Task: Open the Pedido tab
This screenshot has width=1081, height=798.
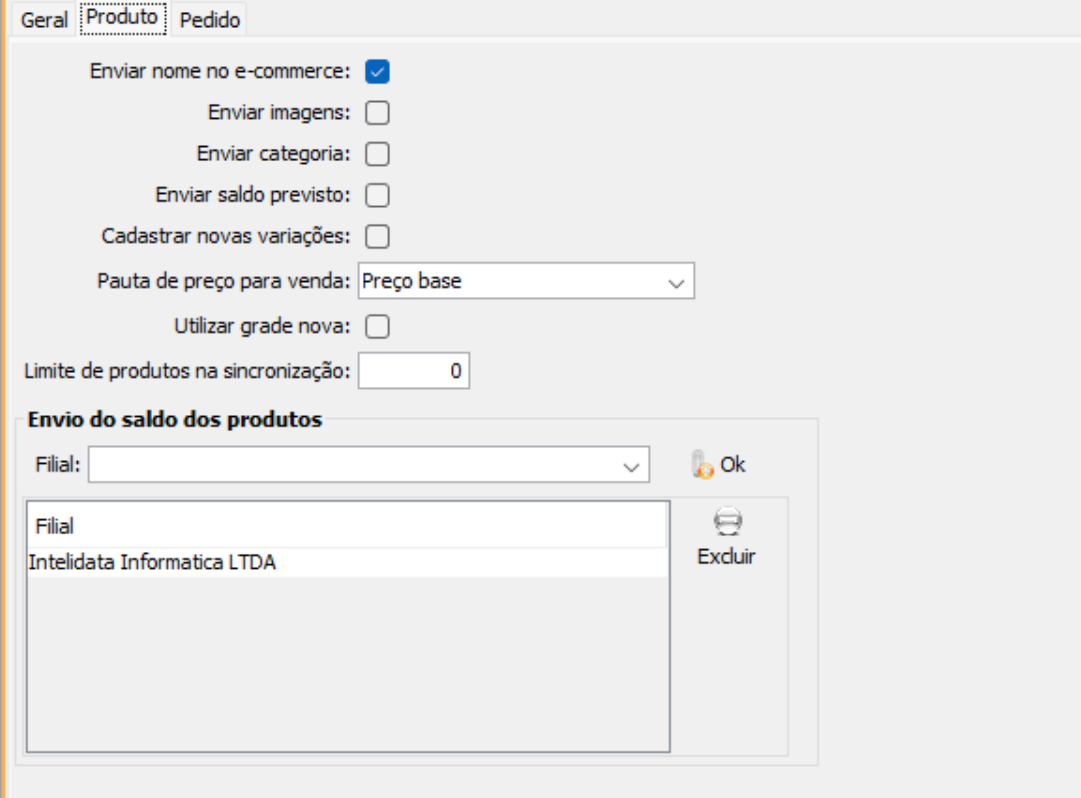Action: pos(210,20)
